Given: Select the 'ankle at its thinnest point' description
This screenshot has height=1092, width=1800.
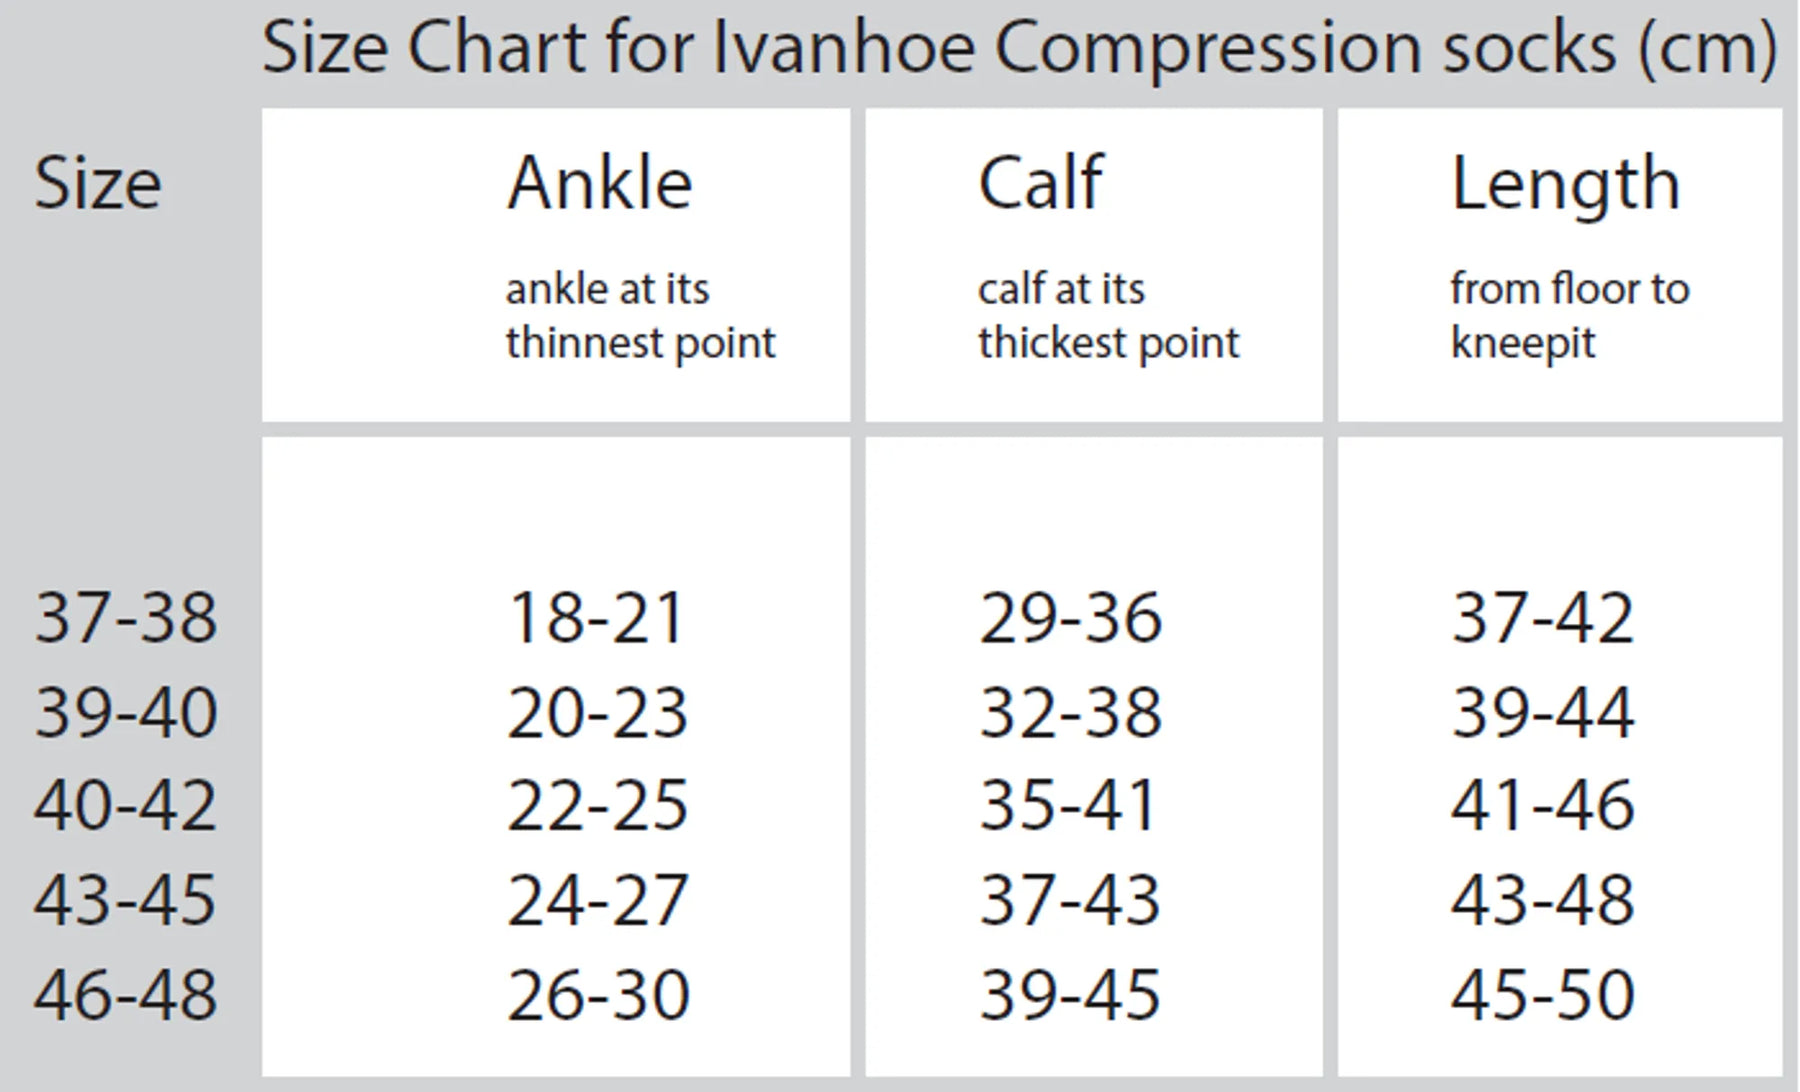Looking at the screenshot, I should click(640, 316).
